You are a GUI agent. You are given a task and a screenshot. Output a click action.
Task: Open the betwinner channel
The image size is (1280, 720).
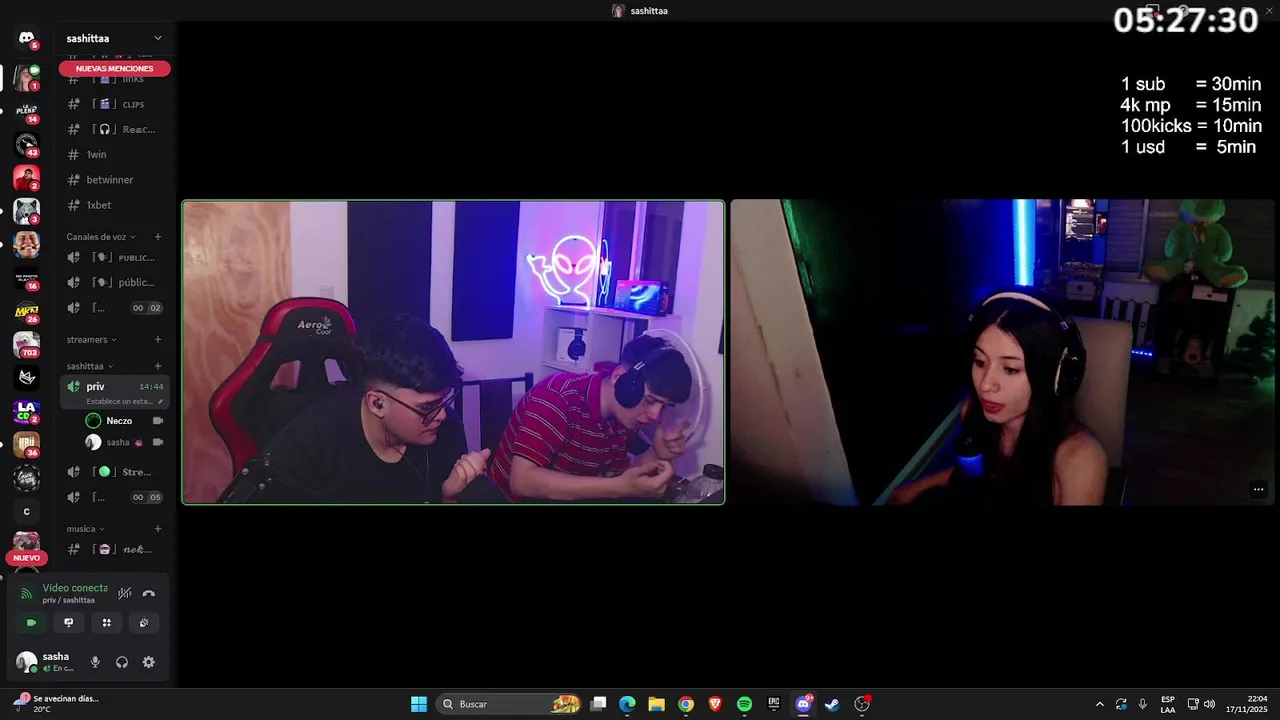coord(113,180)
